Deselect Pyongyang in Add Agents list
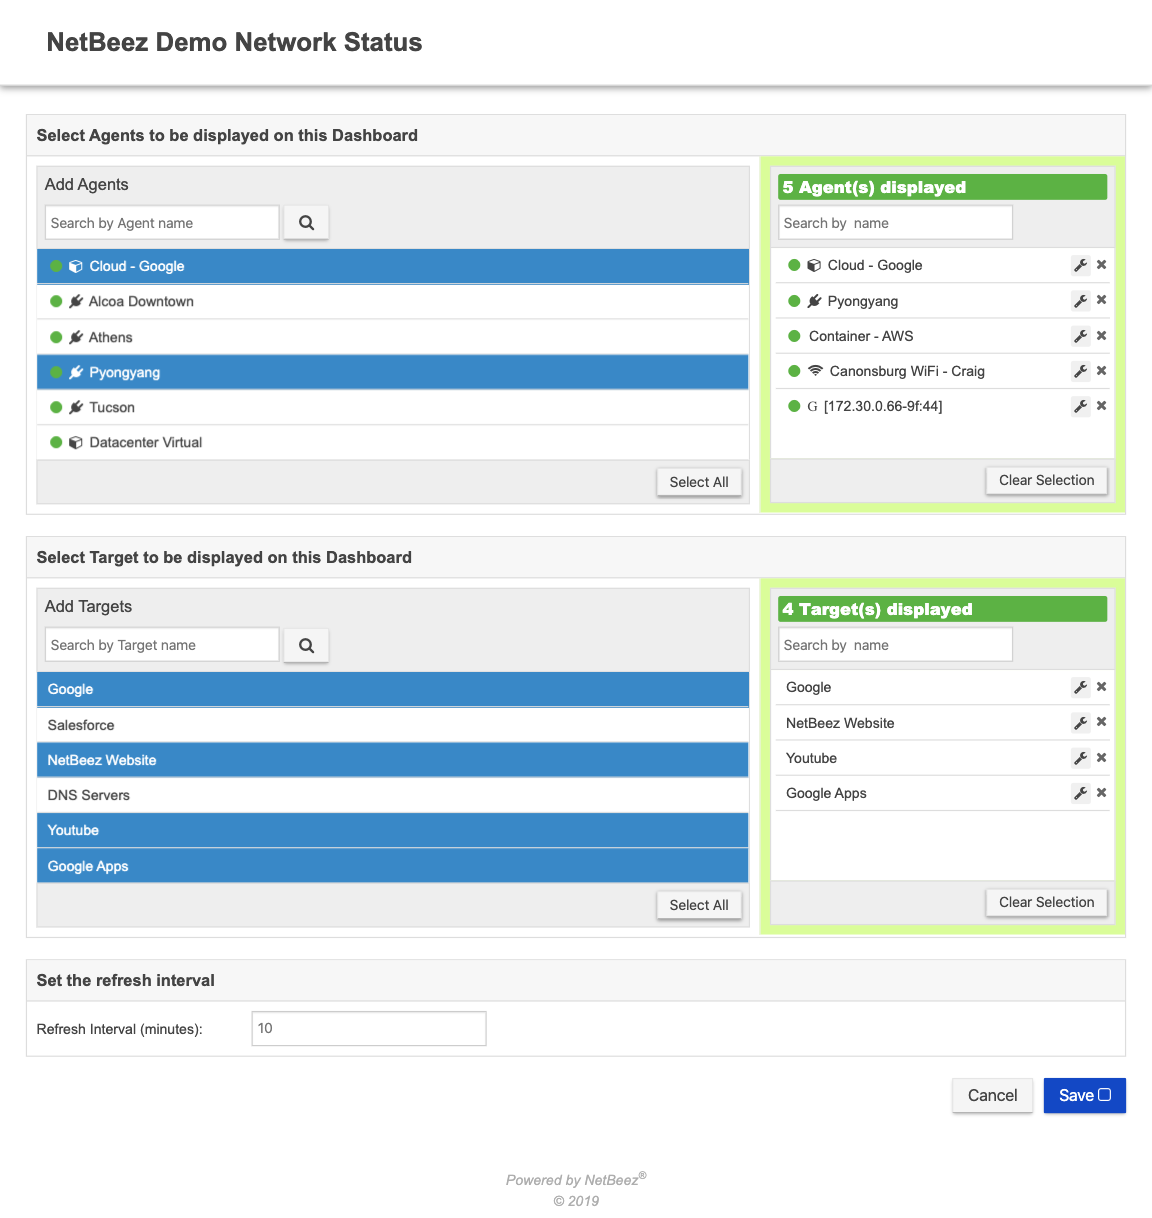Viewport: 1152px width, 1218px height. [393, 372]
